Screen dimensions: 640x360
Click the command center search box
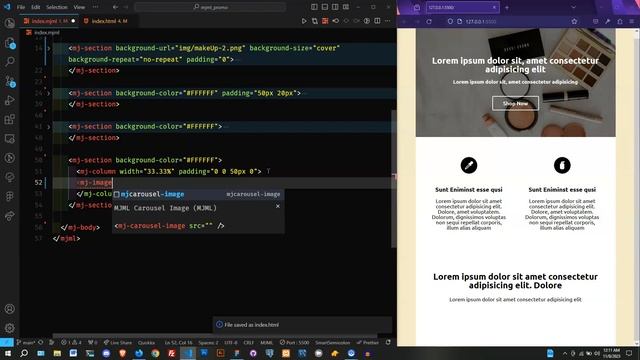pyautogui.click(x=210, y=7)
